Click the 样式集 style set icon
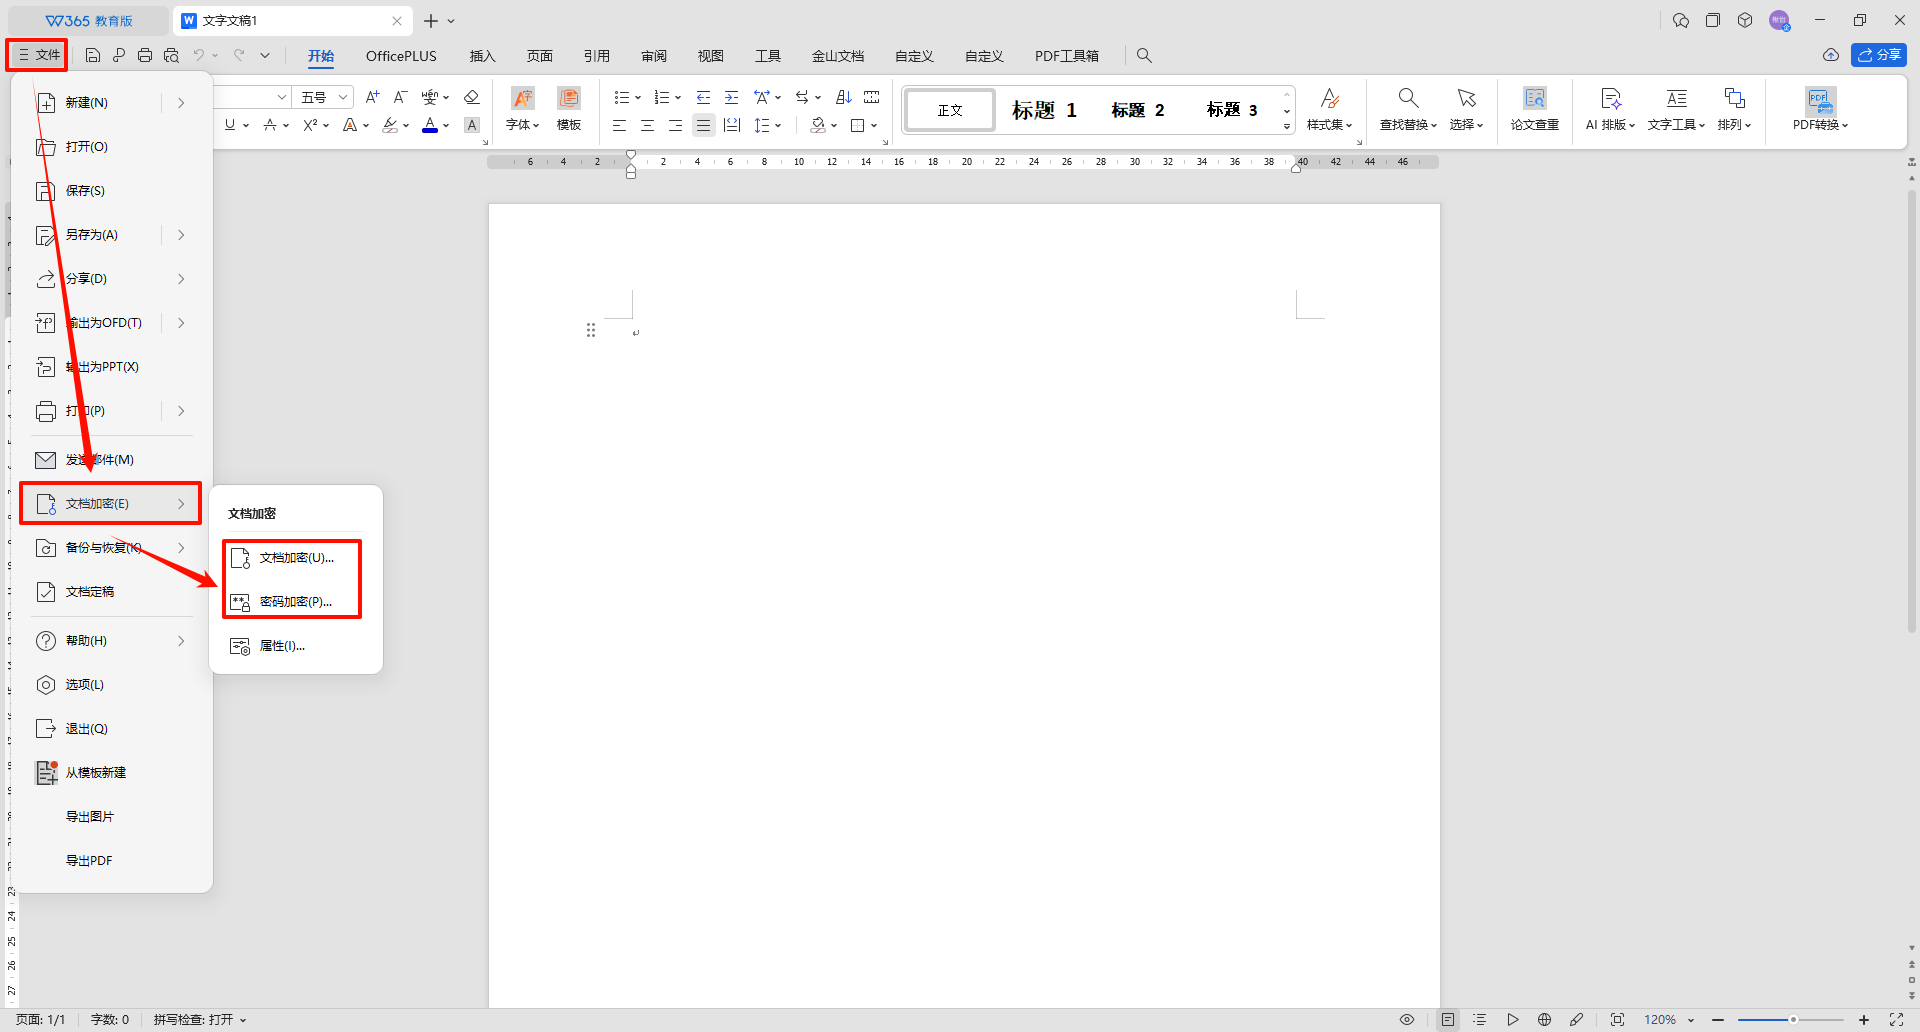The height and width of the screenshot is (1032, 1920). pyautogui.click(x=1329, y=98)
